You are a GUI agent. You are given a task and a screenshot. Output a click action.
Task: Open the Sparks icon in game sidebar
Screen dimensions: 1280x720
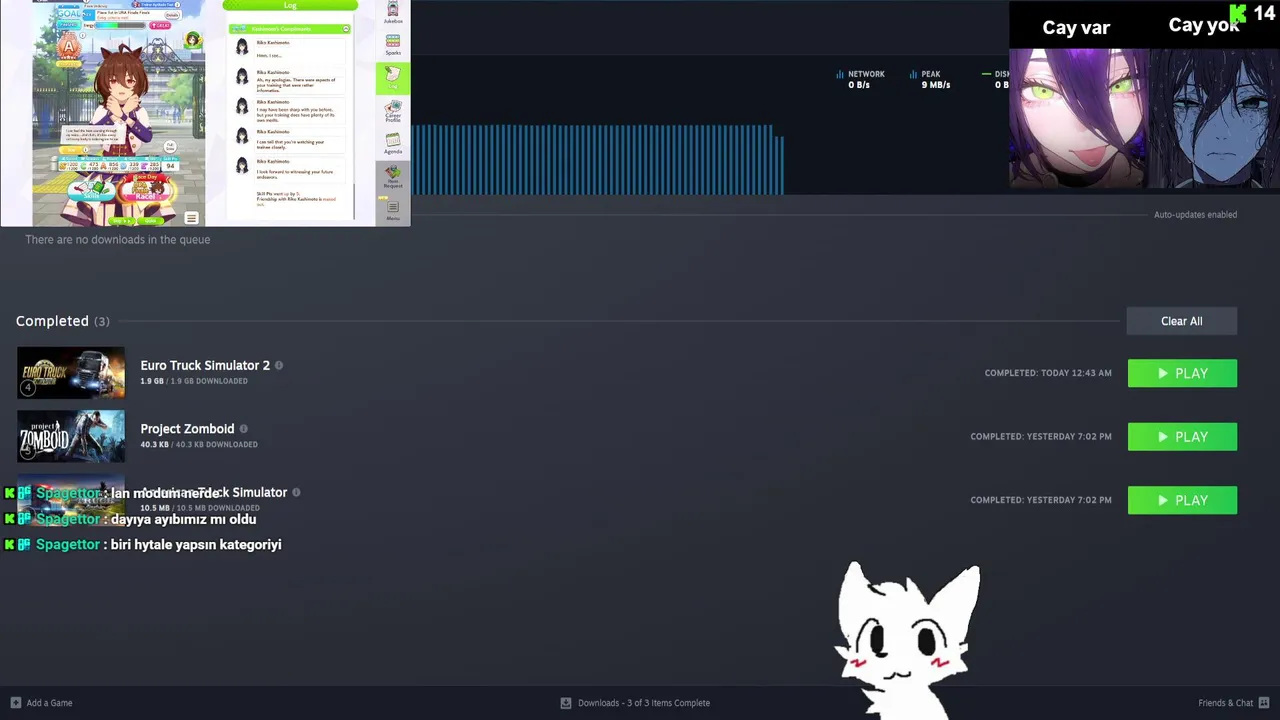[x=393, y=43]
